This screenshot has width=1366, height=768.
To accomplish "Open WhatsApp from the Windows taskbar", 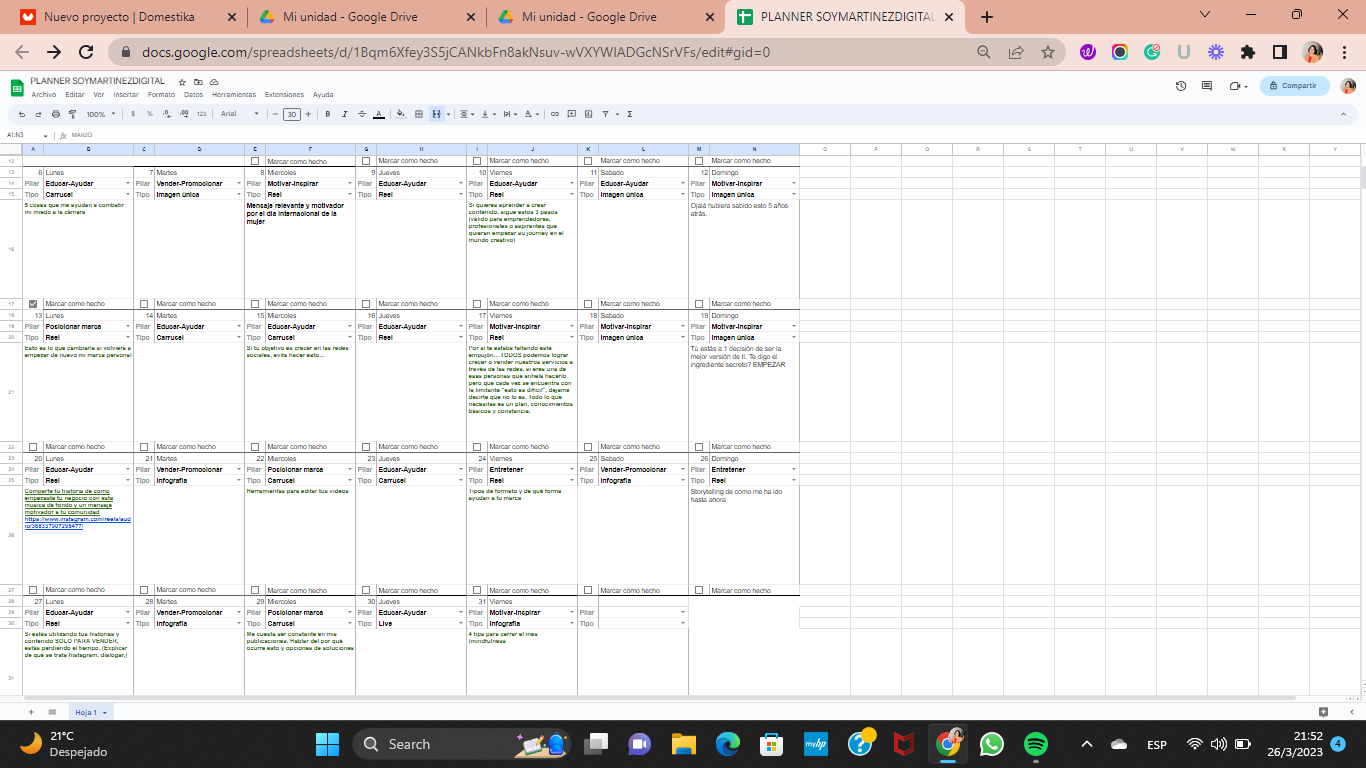I will point(991,744).
